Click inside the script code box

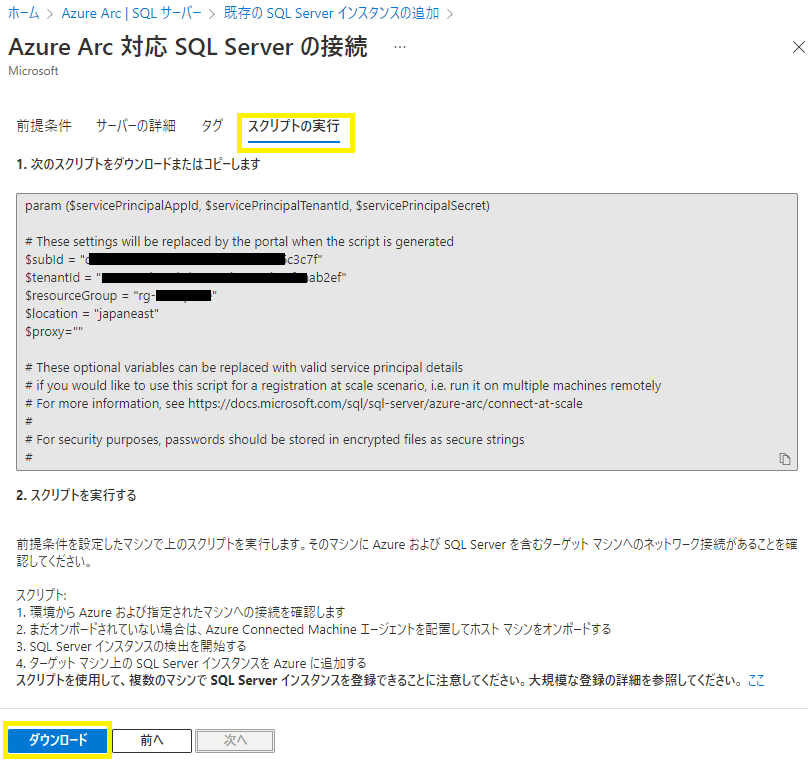[407, 332]
